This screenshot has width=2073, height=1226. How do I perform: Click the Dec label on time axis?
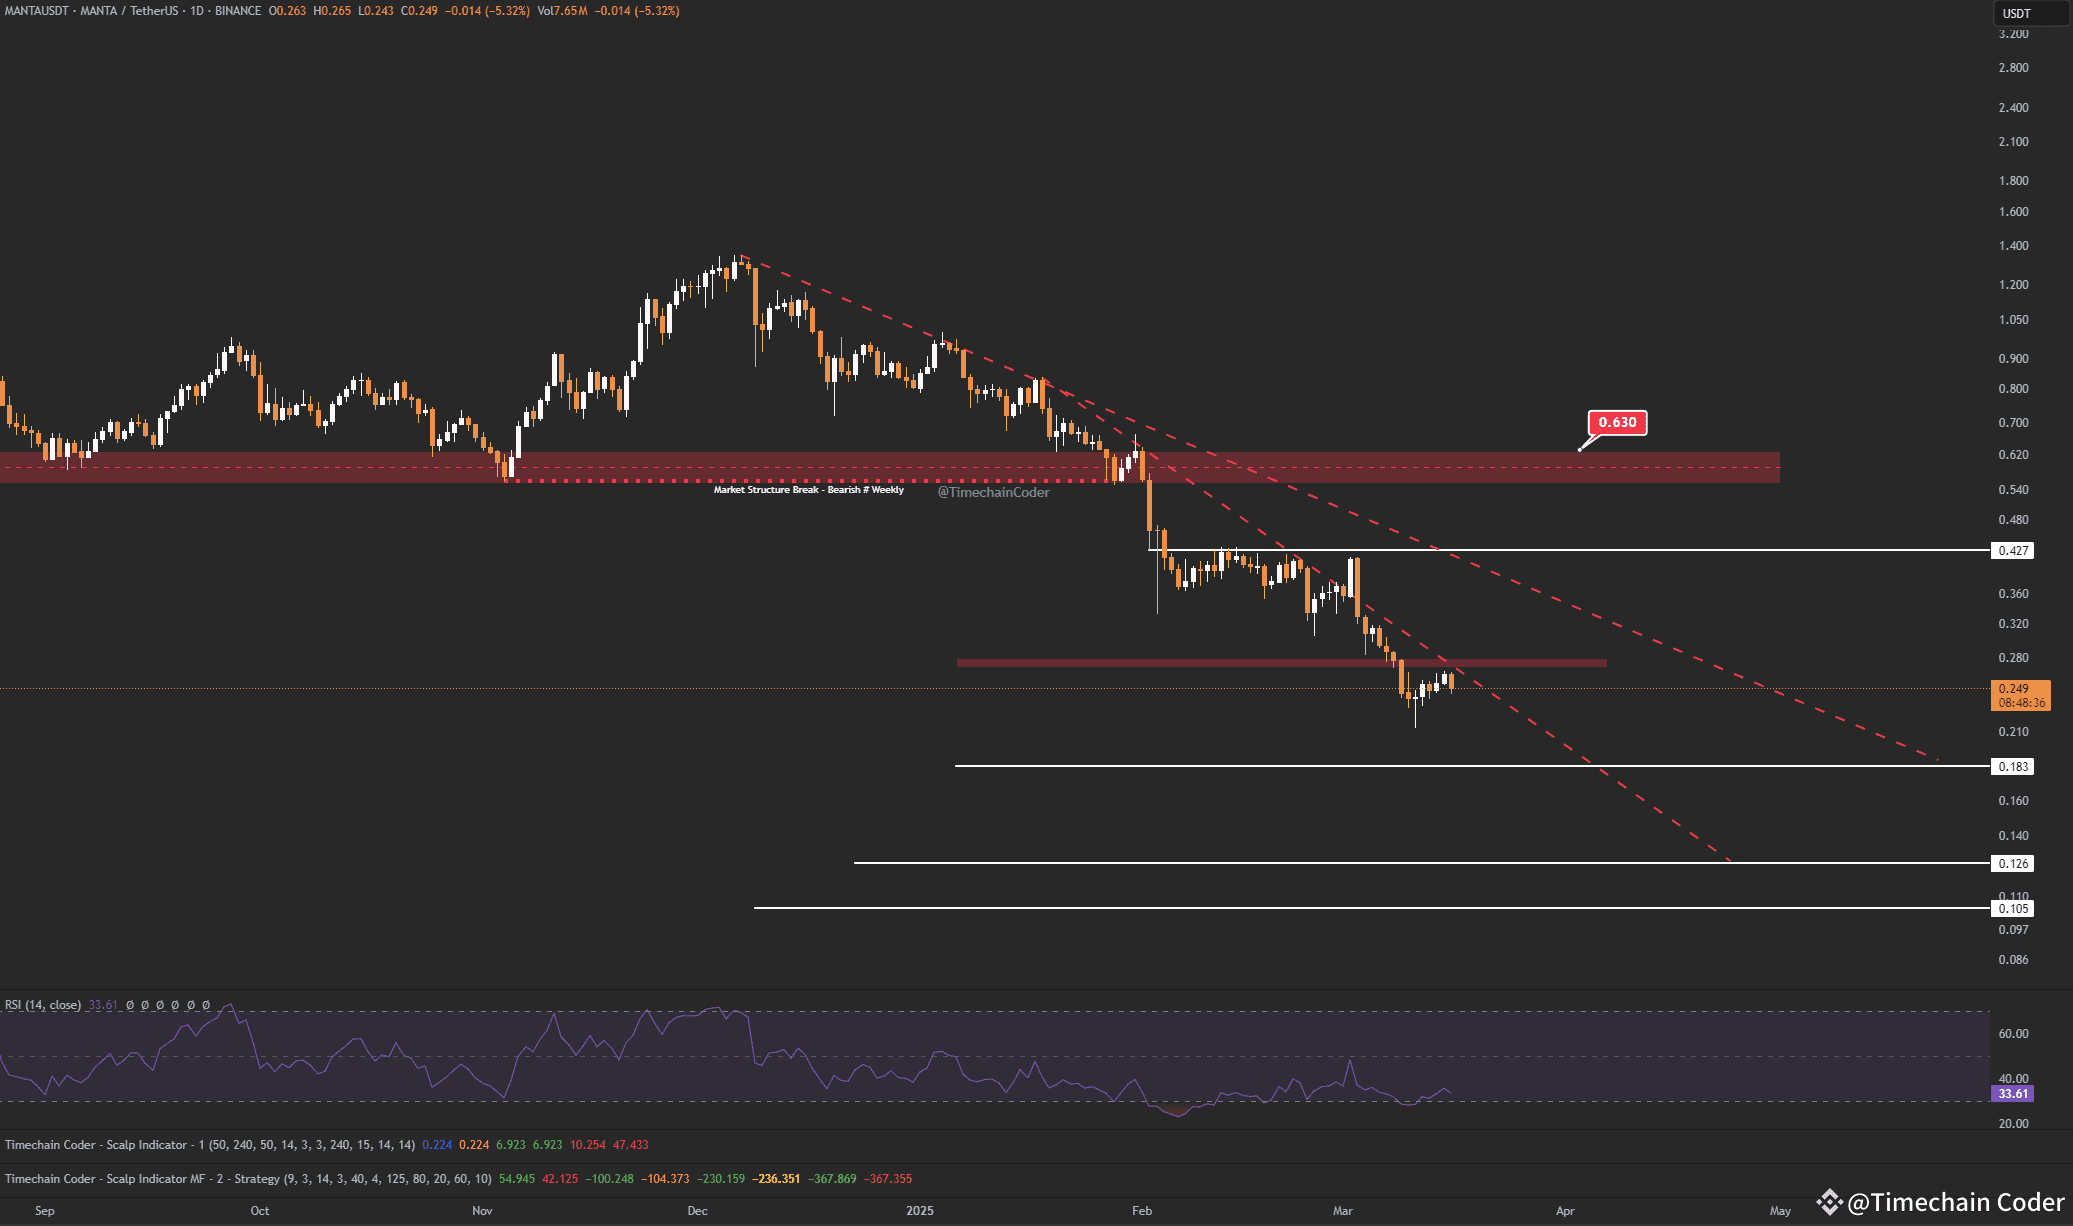[x=698, y=1211]
